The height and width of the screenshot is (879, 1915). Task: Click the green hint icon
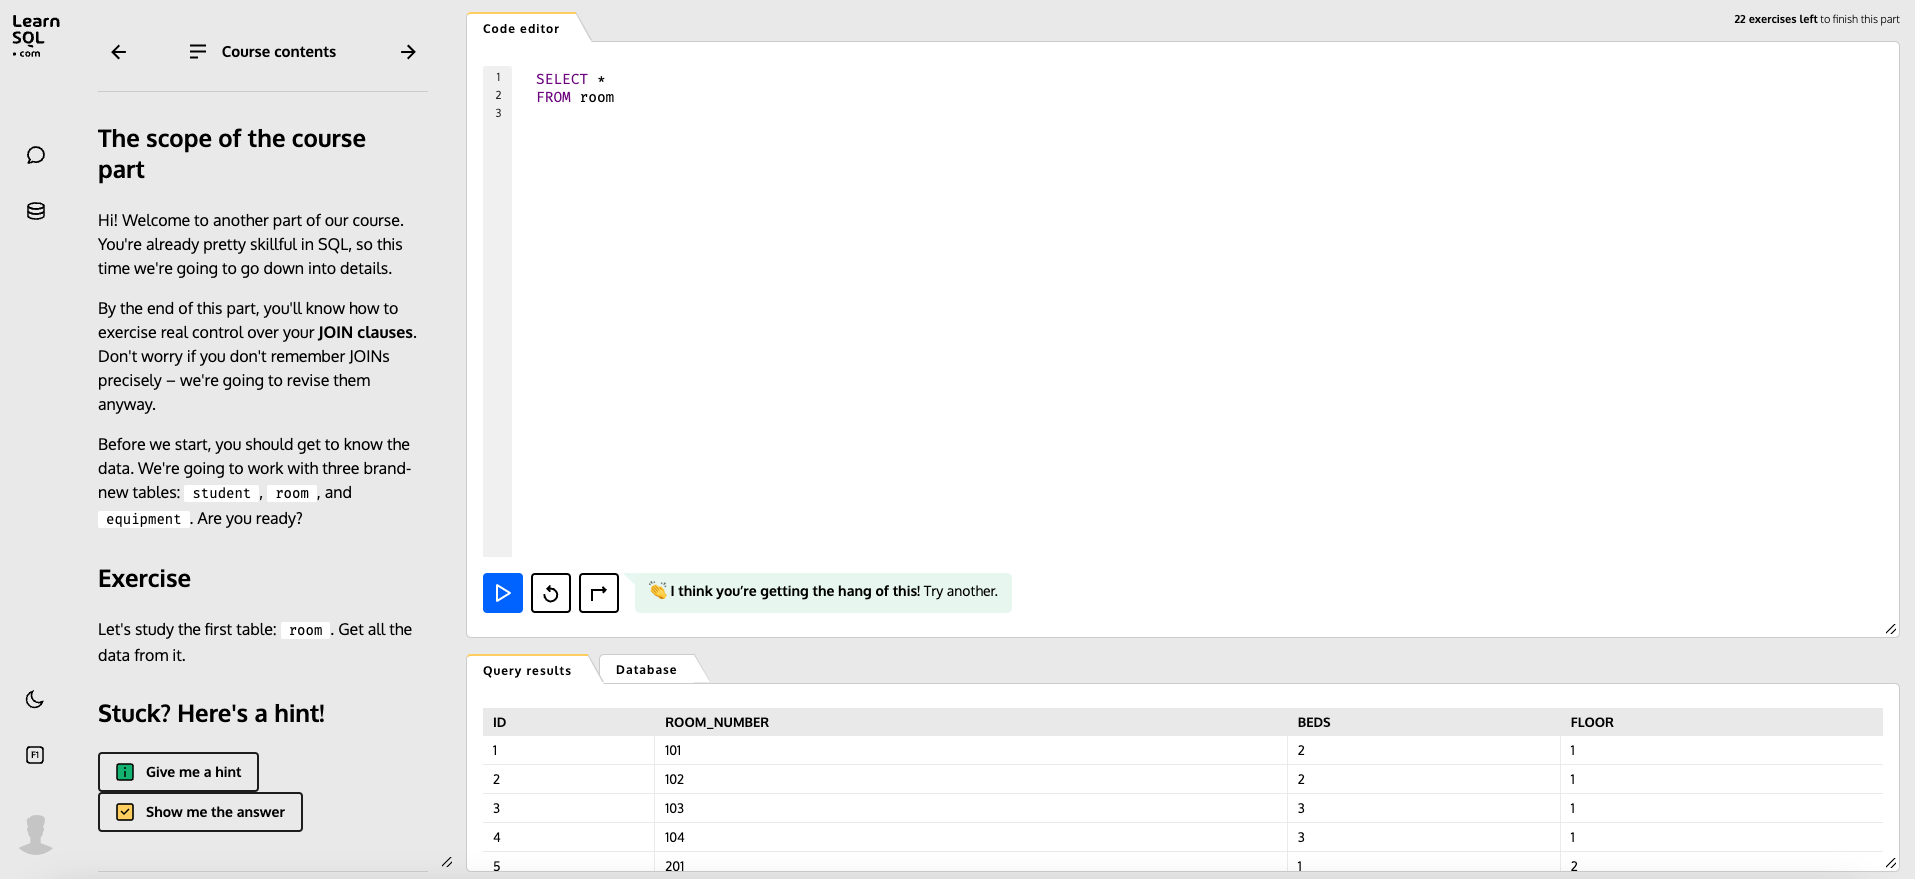[x=125, y=772]
